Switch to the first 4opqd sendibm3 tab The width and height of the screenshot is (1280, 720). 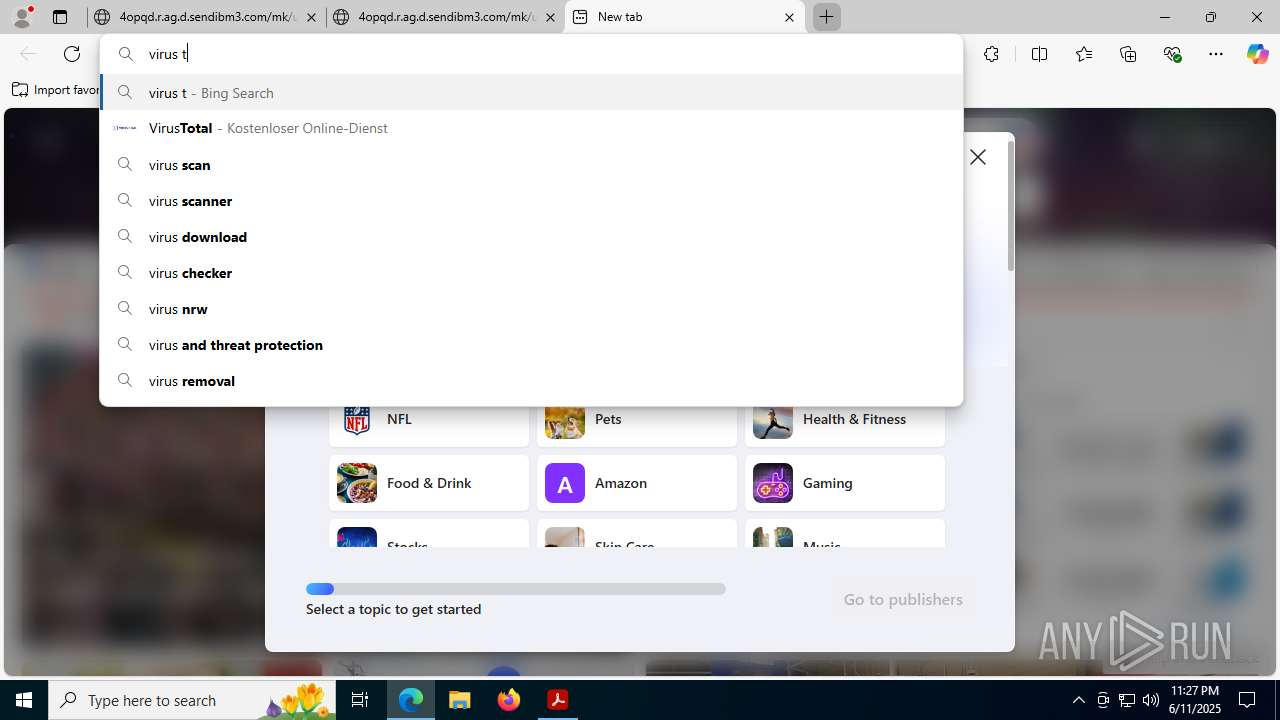pos(206,17)
